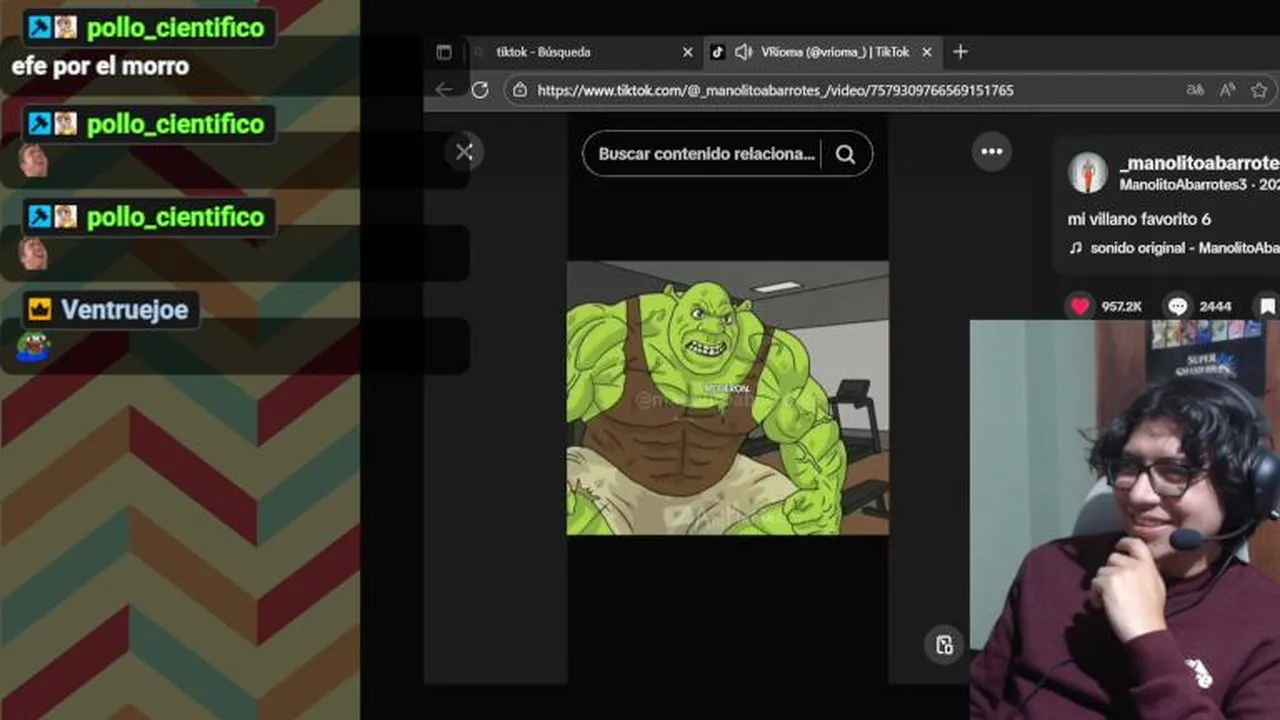Click the translate page icon in address bar
1280x720 pixels.
tap(1195, 90)
